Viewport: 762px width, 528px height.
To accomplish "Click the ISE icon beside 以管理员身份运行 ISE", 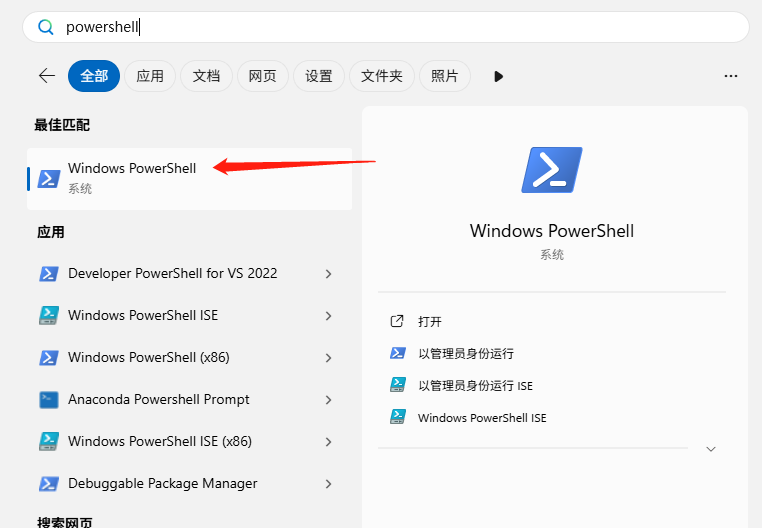I will (x=398, y=385).
